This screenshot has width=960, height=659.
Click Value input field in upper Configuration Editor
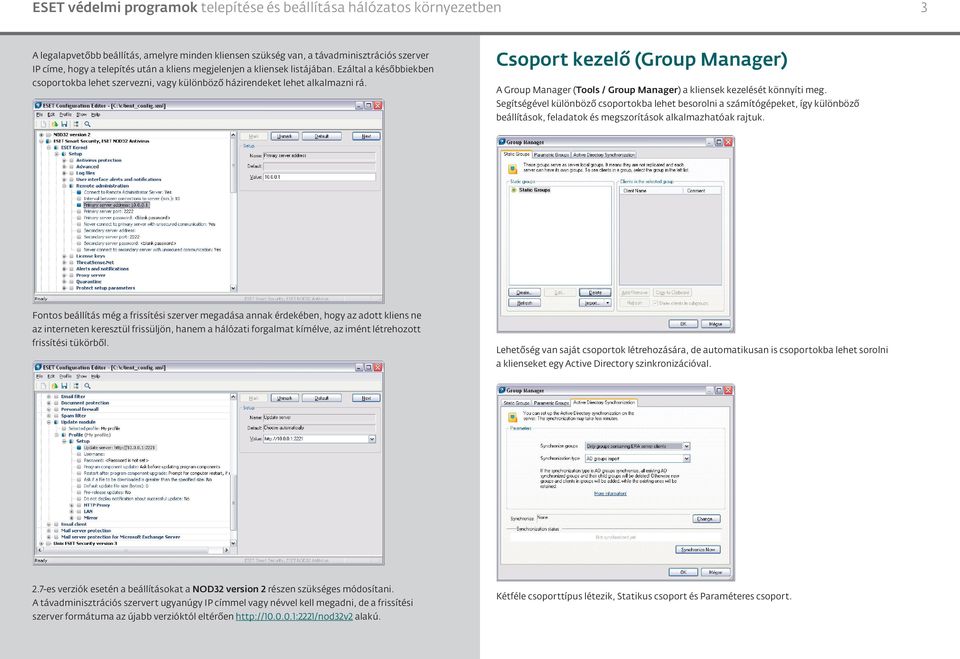[319, 177]
